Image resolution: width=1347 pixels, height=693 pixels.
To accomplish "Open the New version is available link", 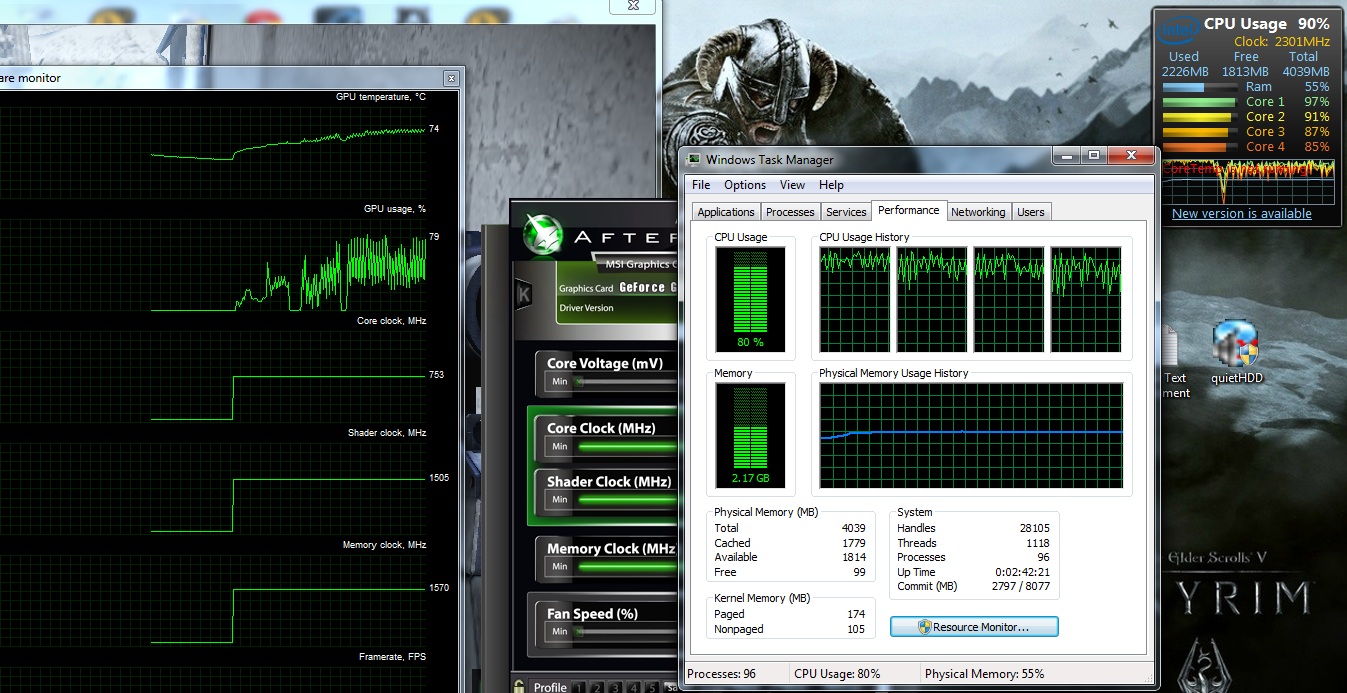I will tap(1241, 213).
